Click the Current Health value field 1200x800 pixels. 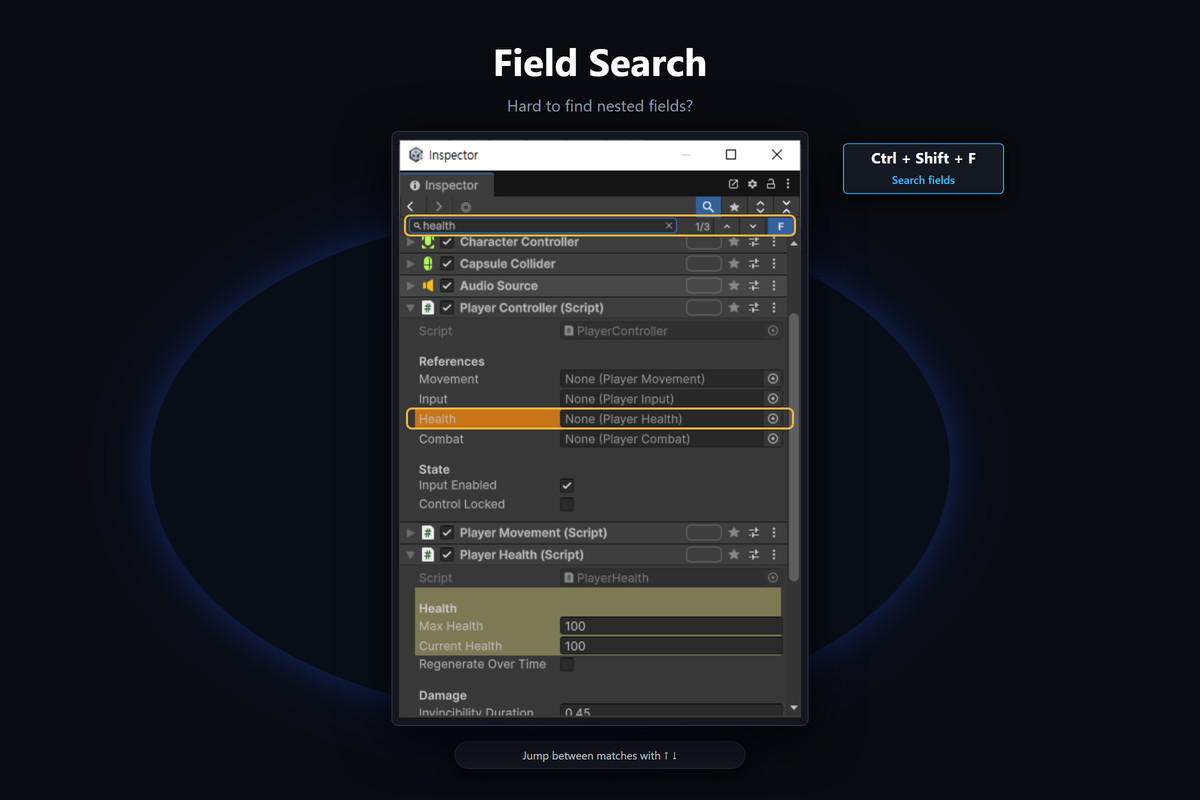(x=672, y=646)
